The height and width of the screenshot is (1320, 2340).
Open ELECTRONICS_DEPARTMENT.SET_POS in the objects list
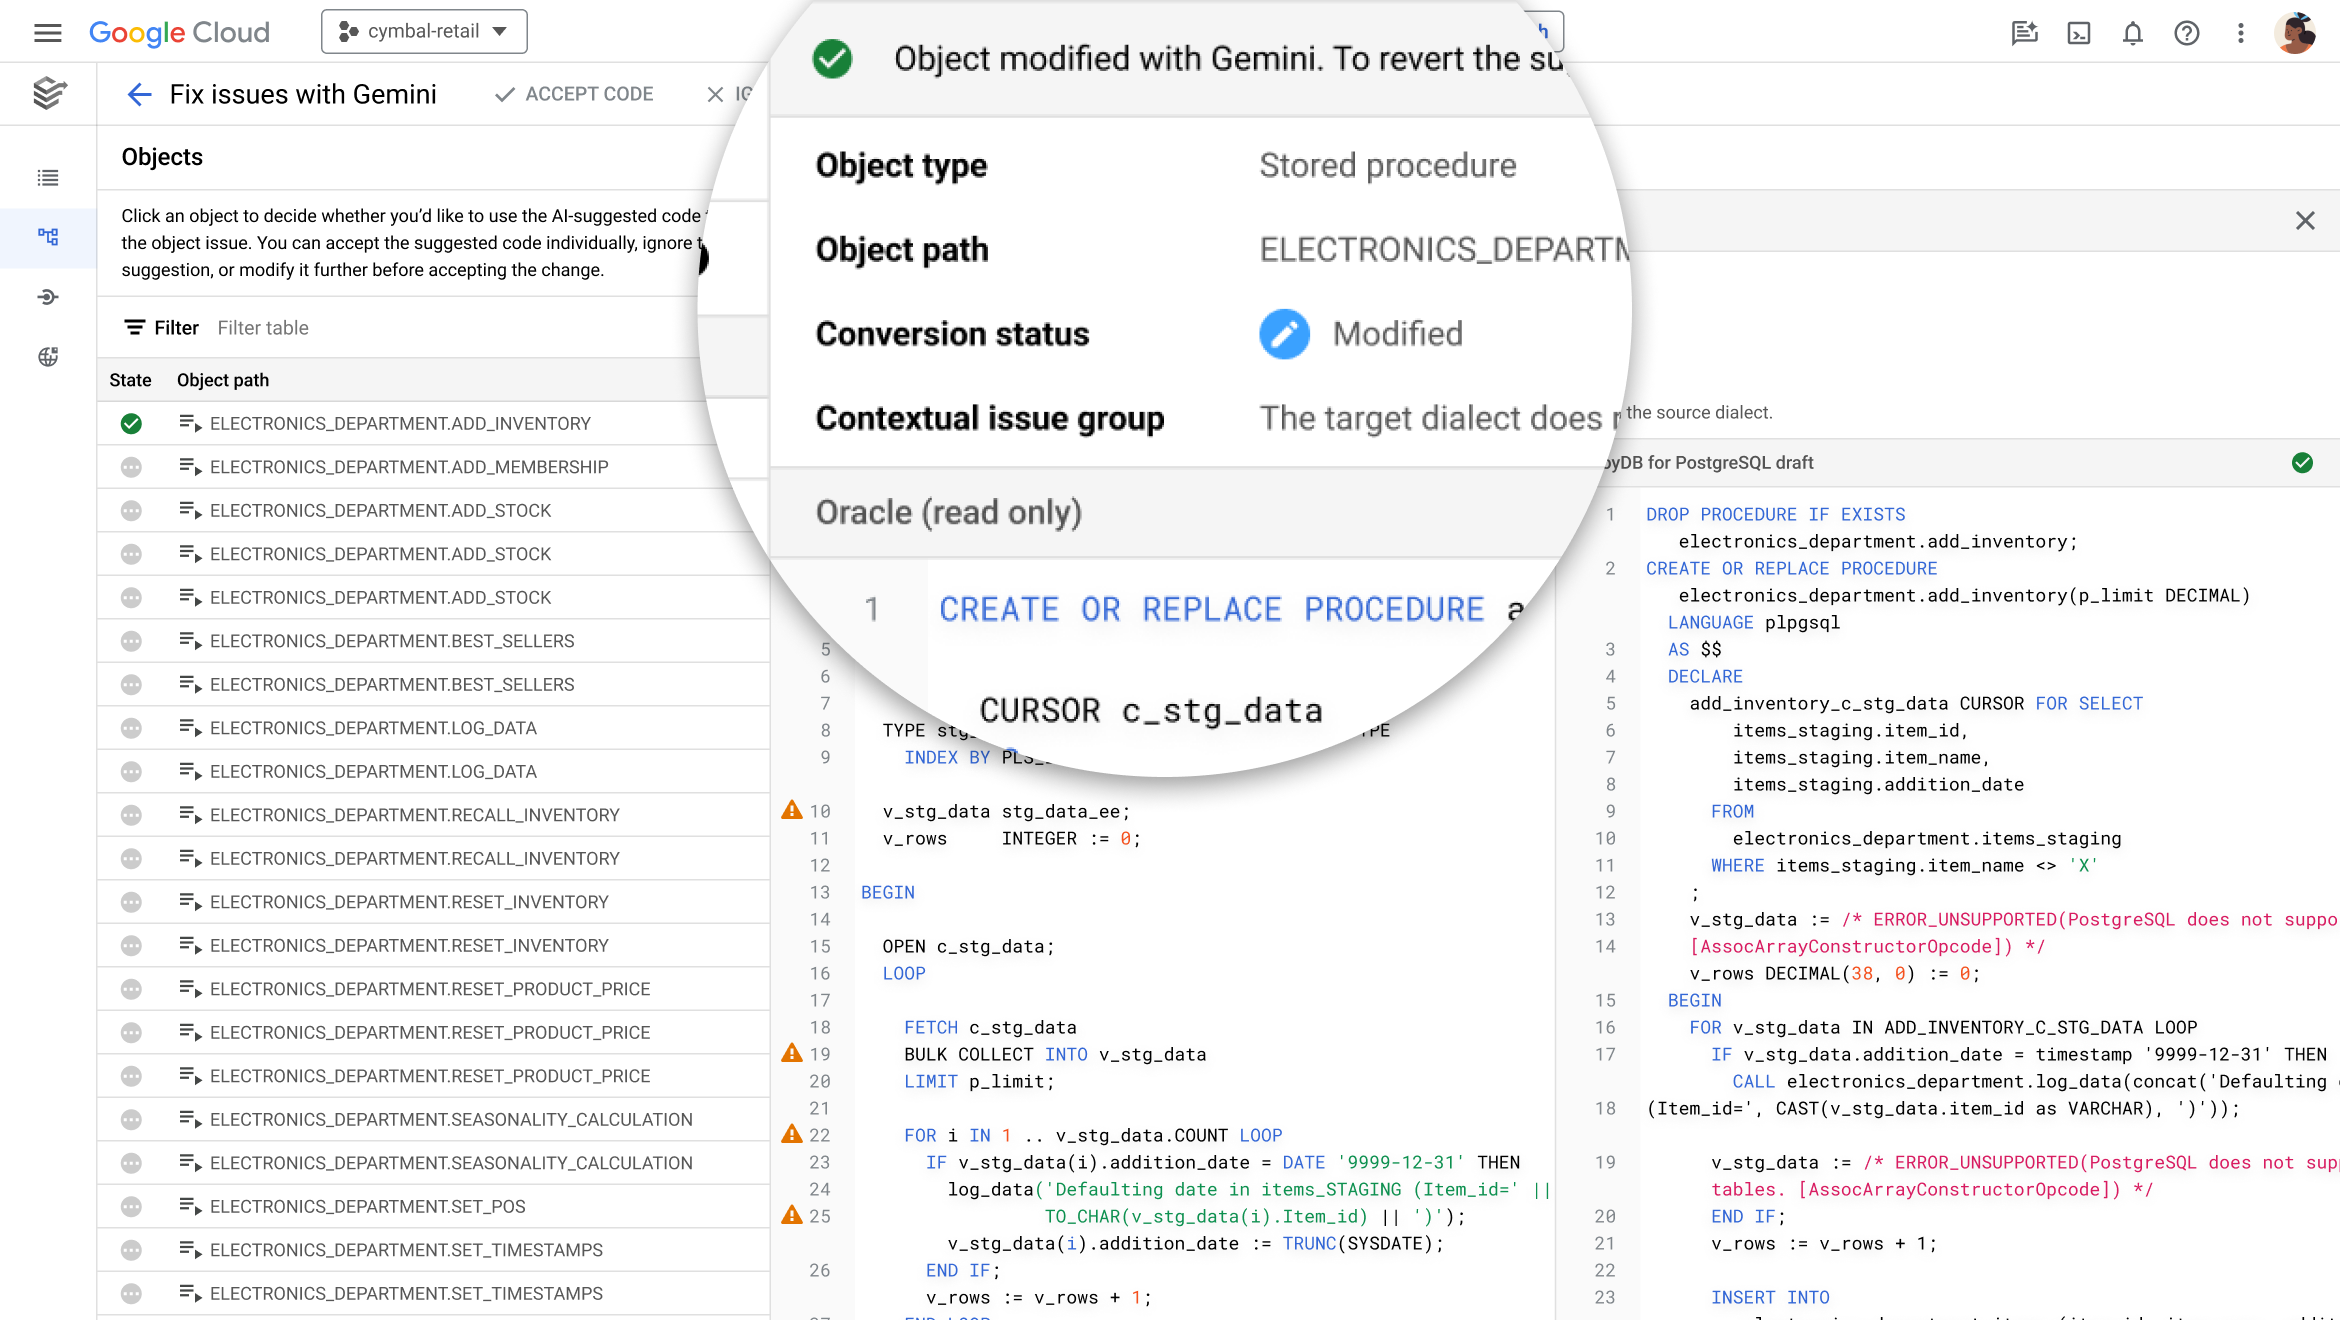[x=367, y=1207]
